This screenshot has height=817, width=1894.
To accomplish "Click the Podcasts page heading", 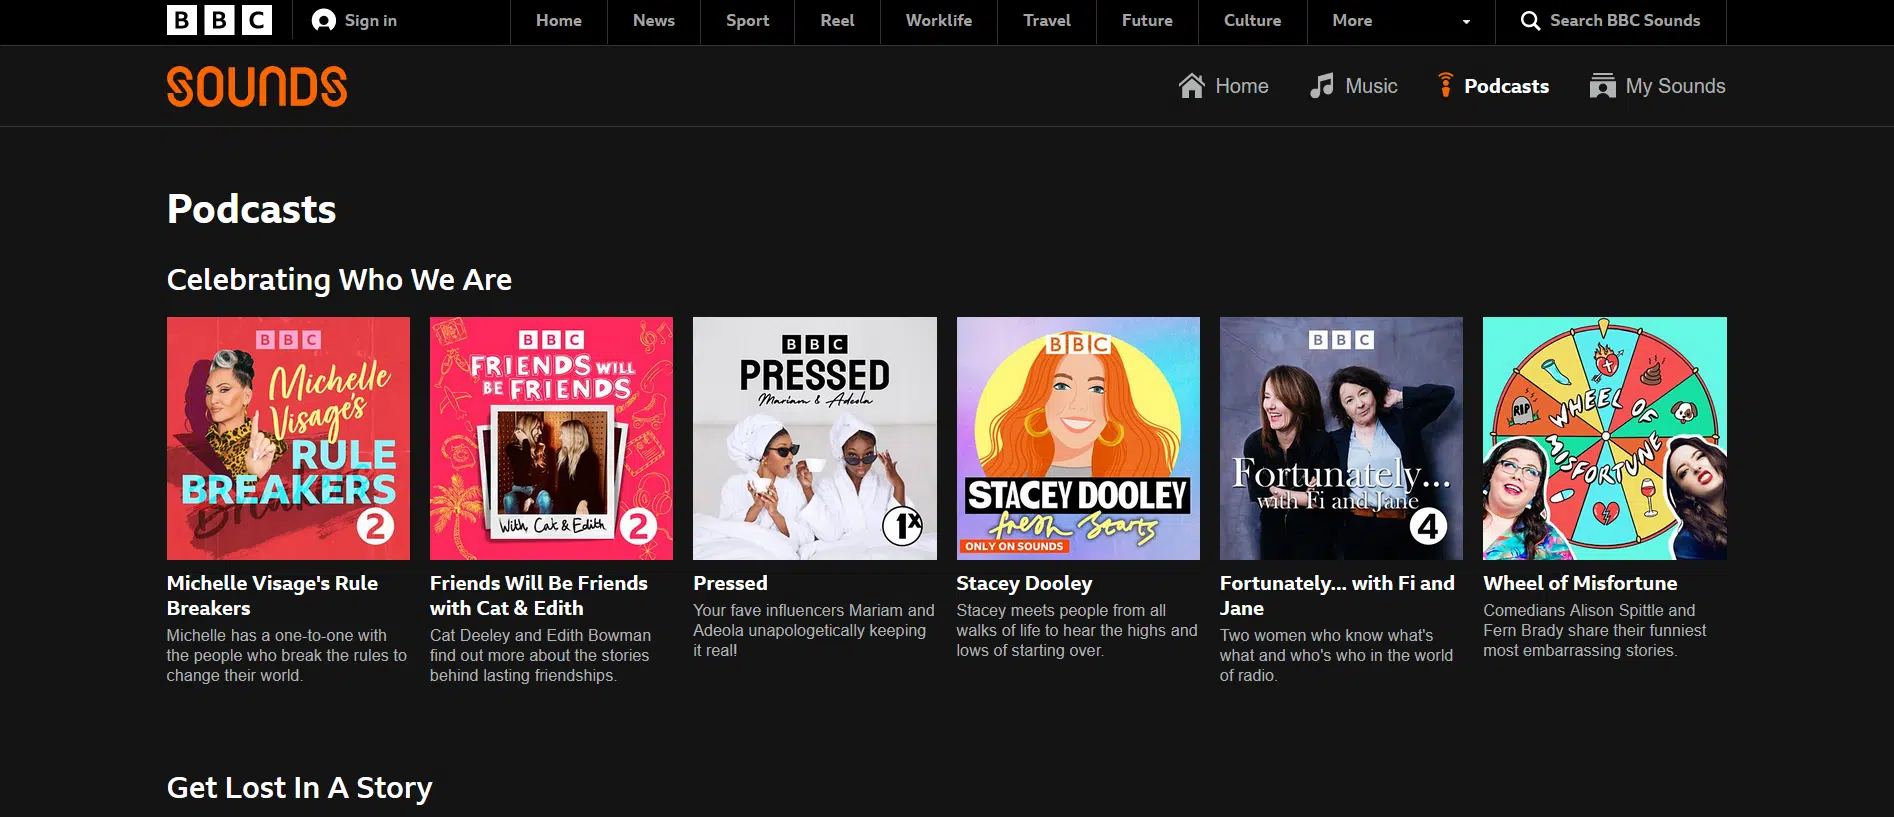I will pos(251,209).
